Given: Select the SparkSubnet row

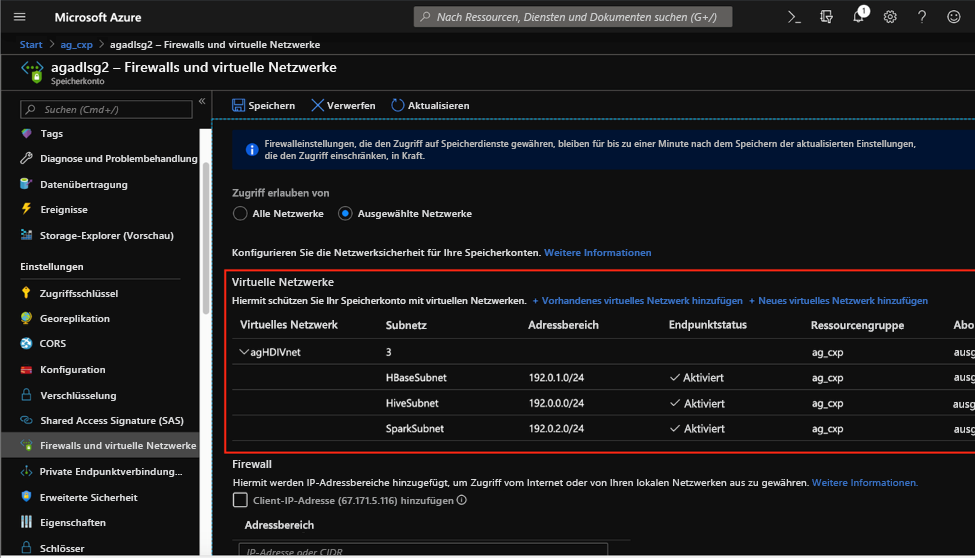Looking at the screenshot, I should click(603, 429).
